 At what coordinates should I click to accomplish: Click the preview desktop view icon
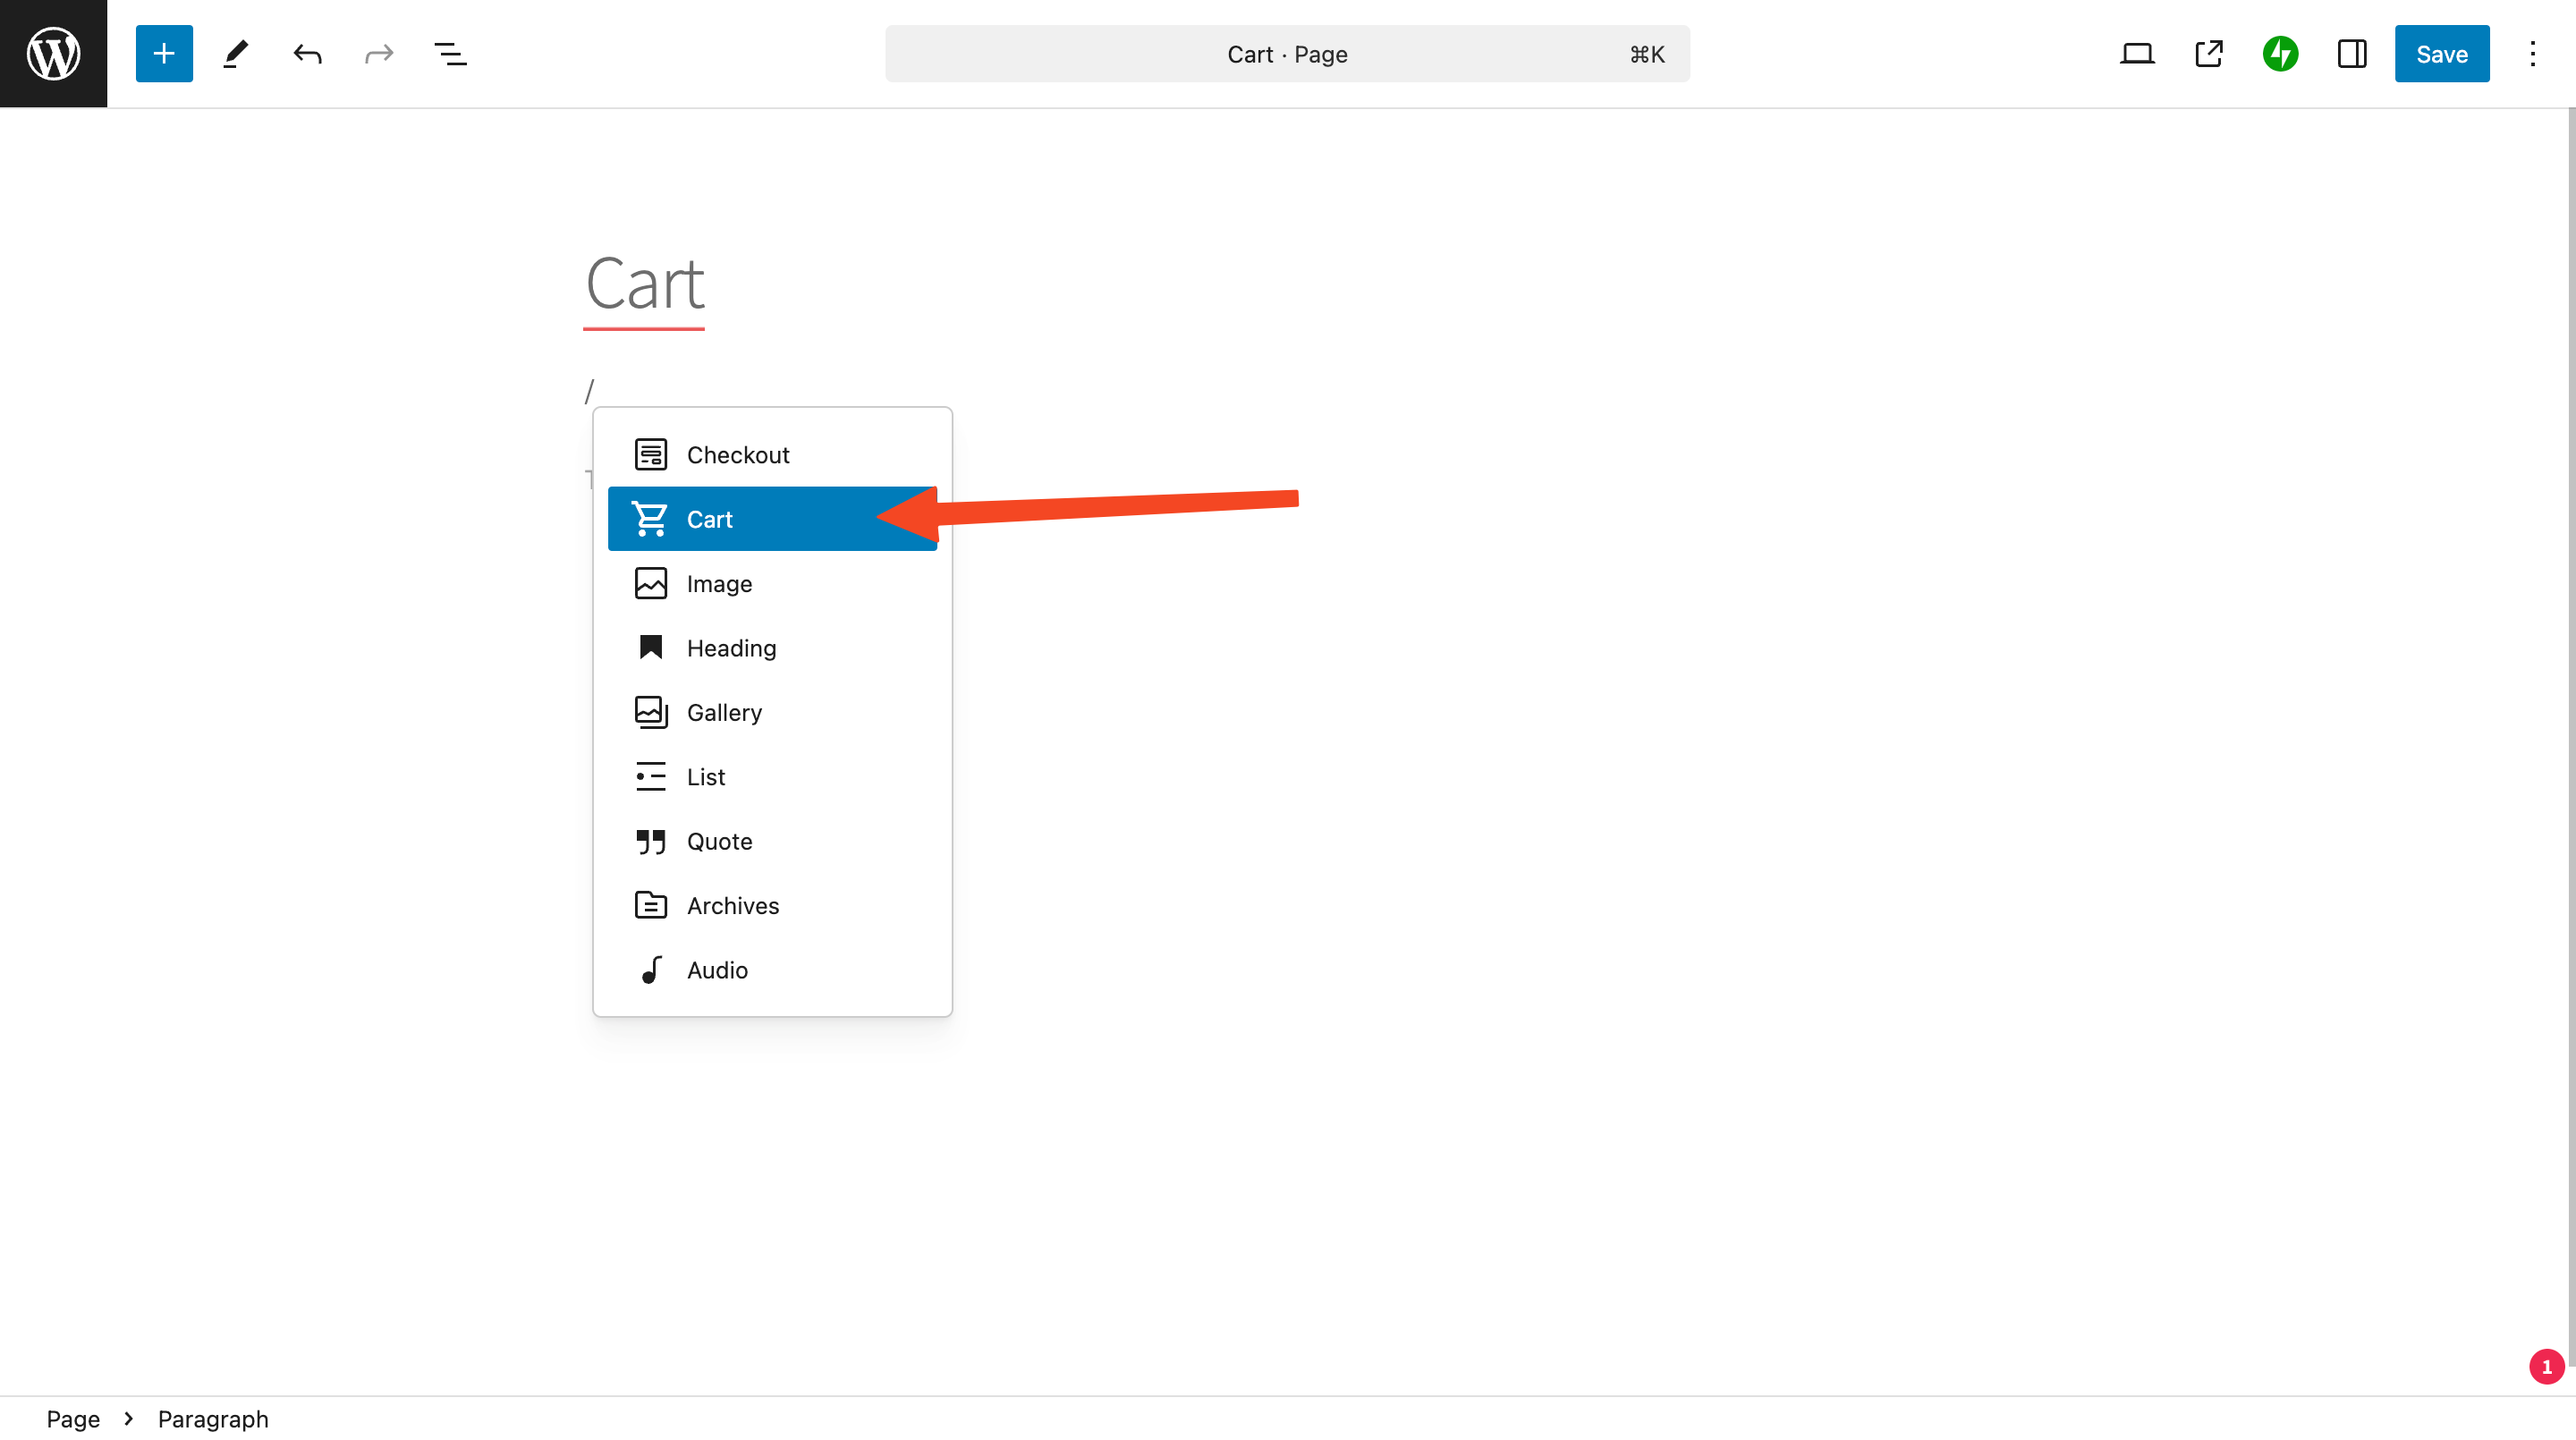pyautogui.click(x=2137, y=53)
